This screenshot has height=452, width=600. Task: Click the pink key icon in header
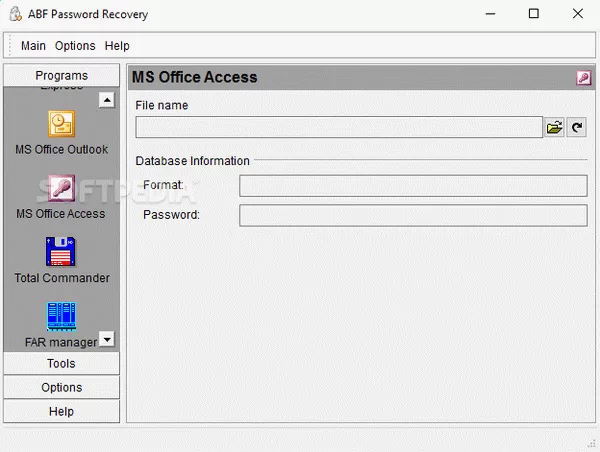tap(583, 77)
